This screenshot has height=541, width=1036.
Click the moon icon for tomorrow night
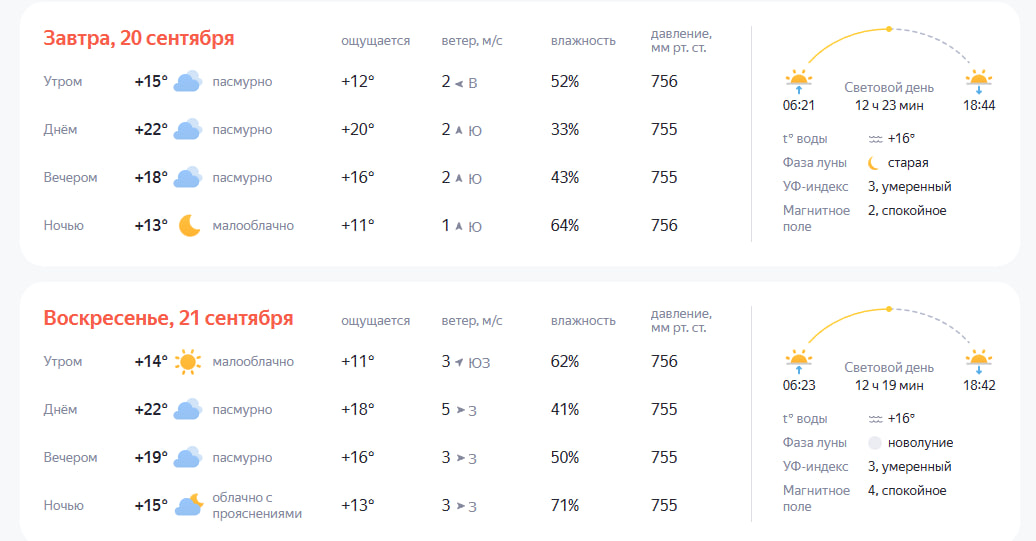coord(189,226)
